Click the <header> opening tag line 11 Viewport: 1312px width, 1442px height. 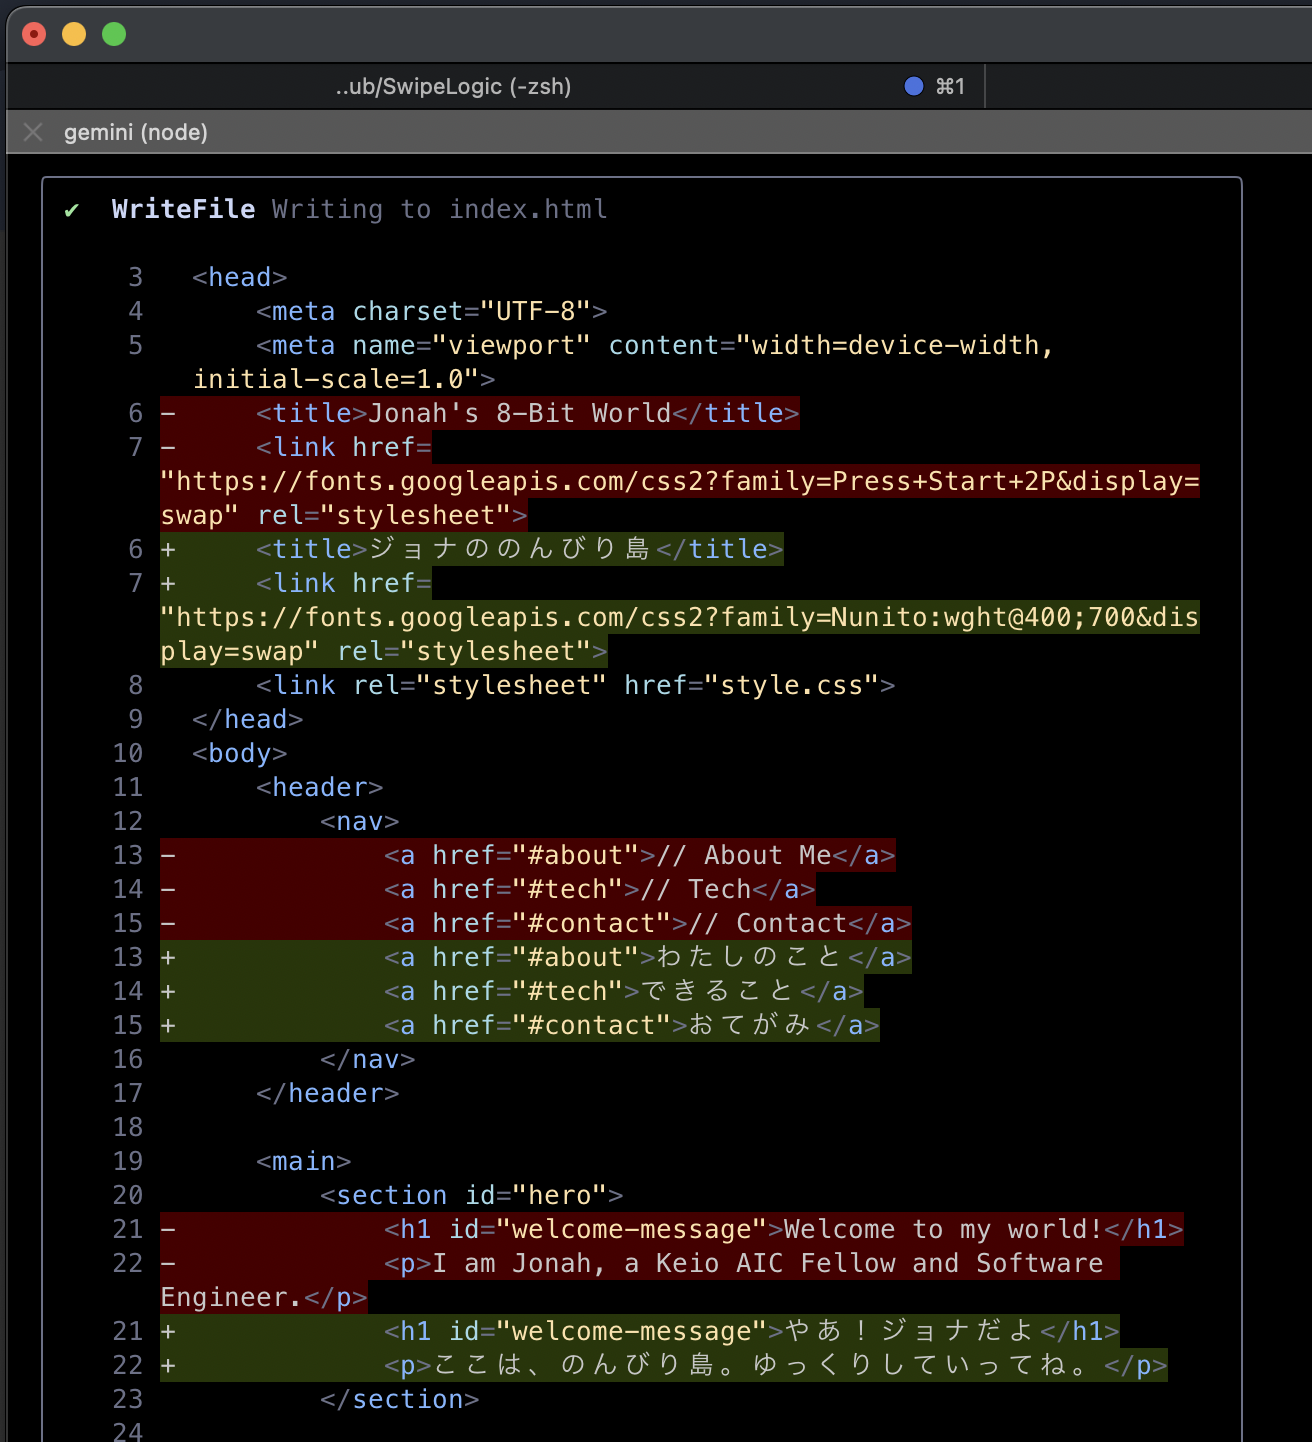[x=320, y=787]
